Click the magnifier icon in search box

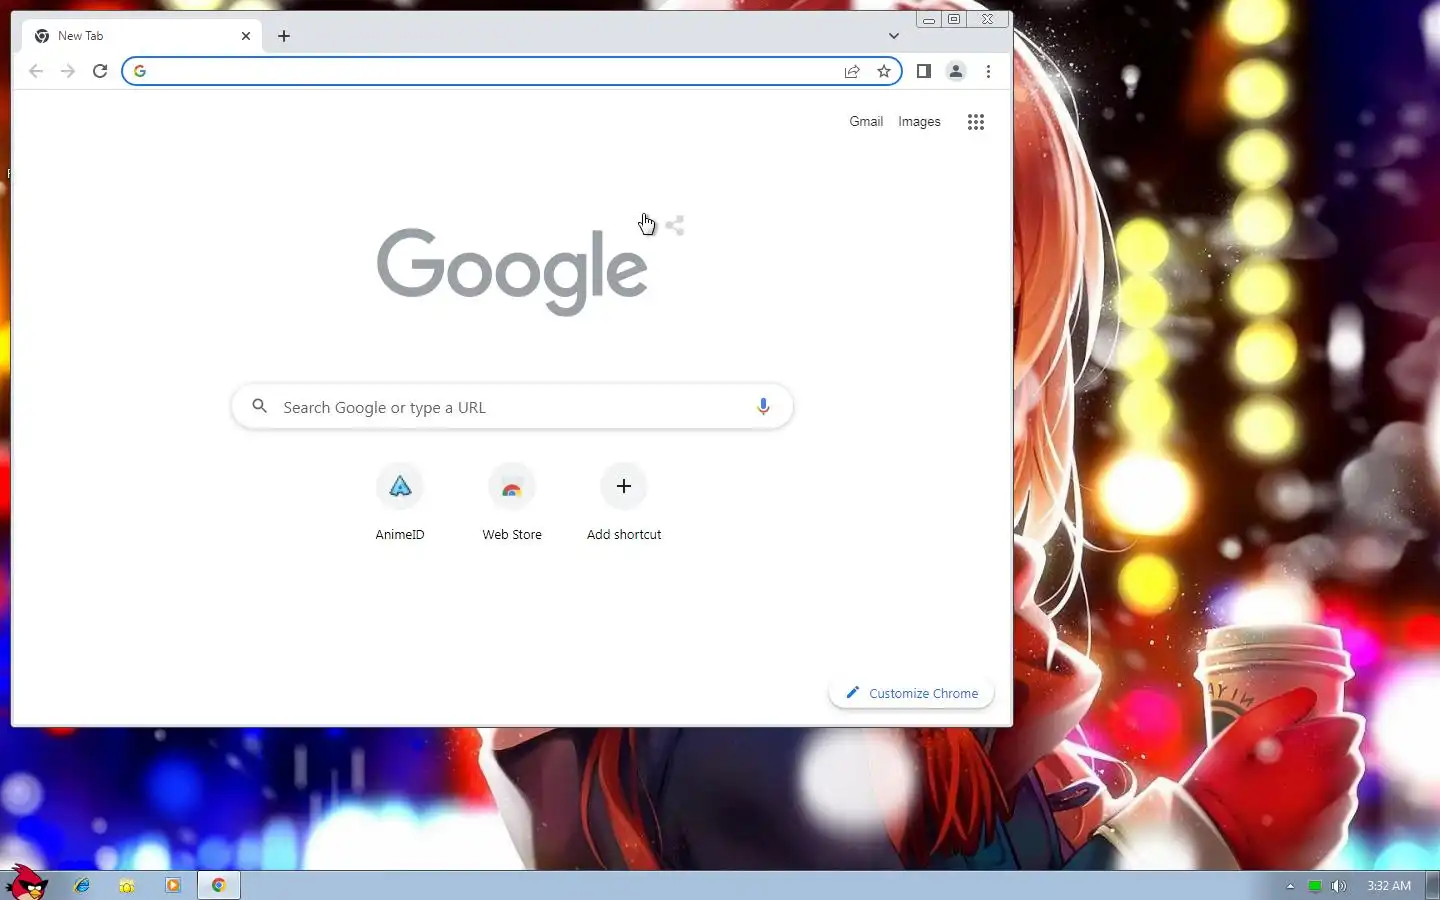pos(260,406)
